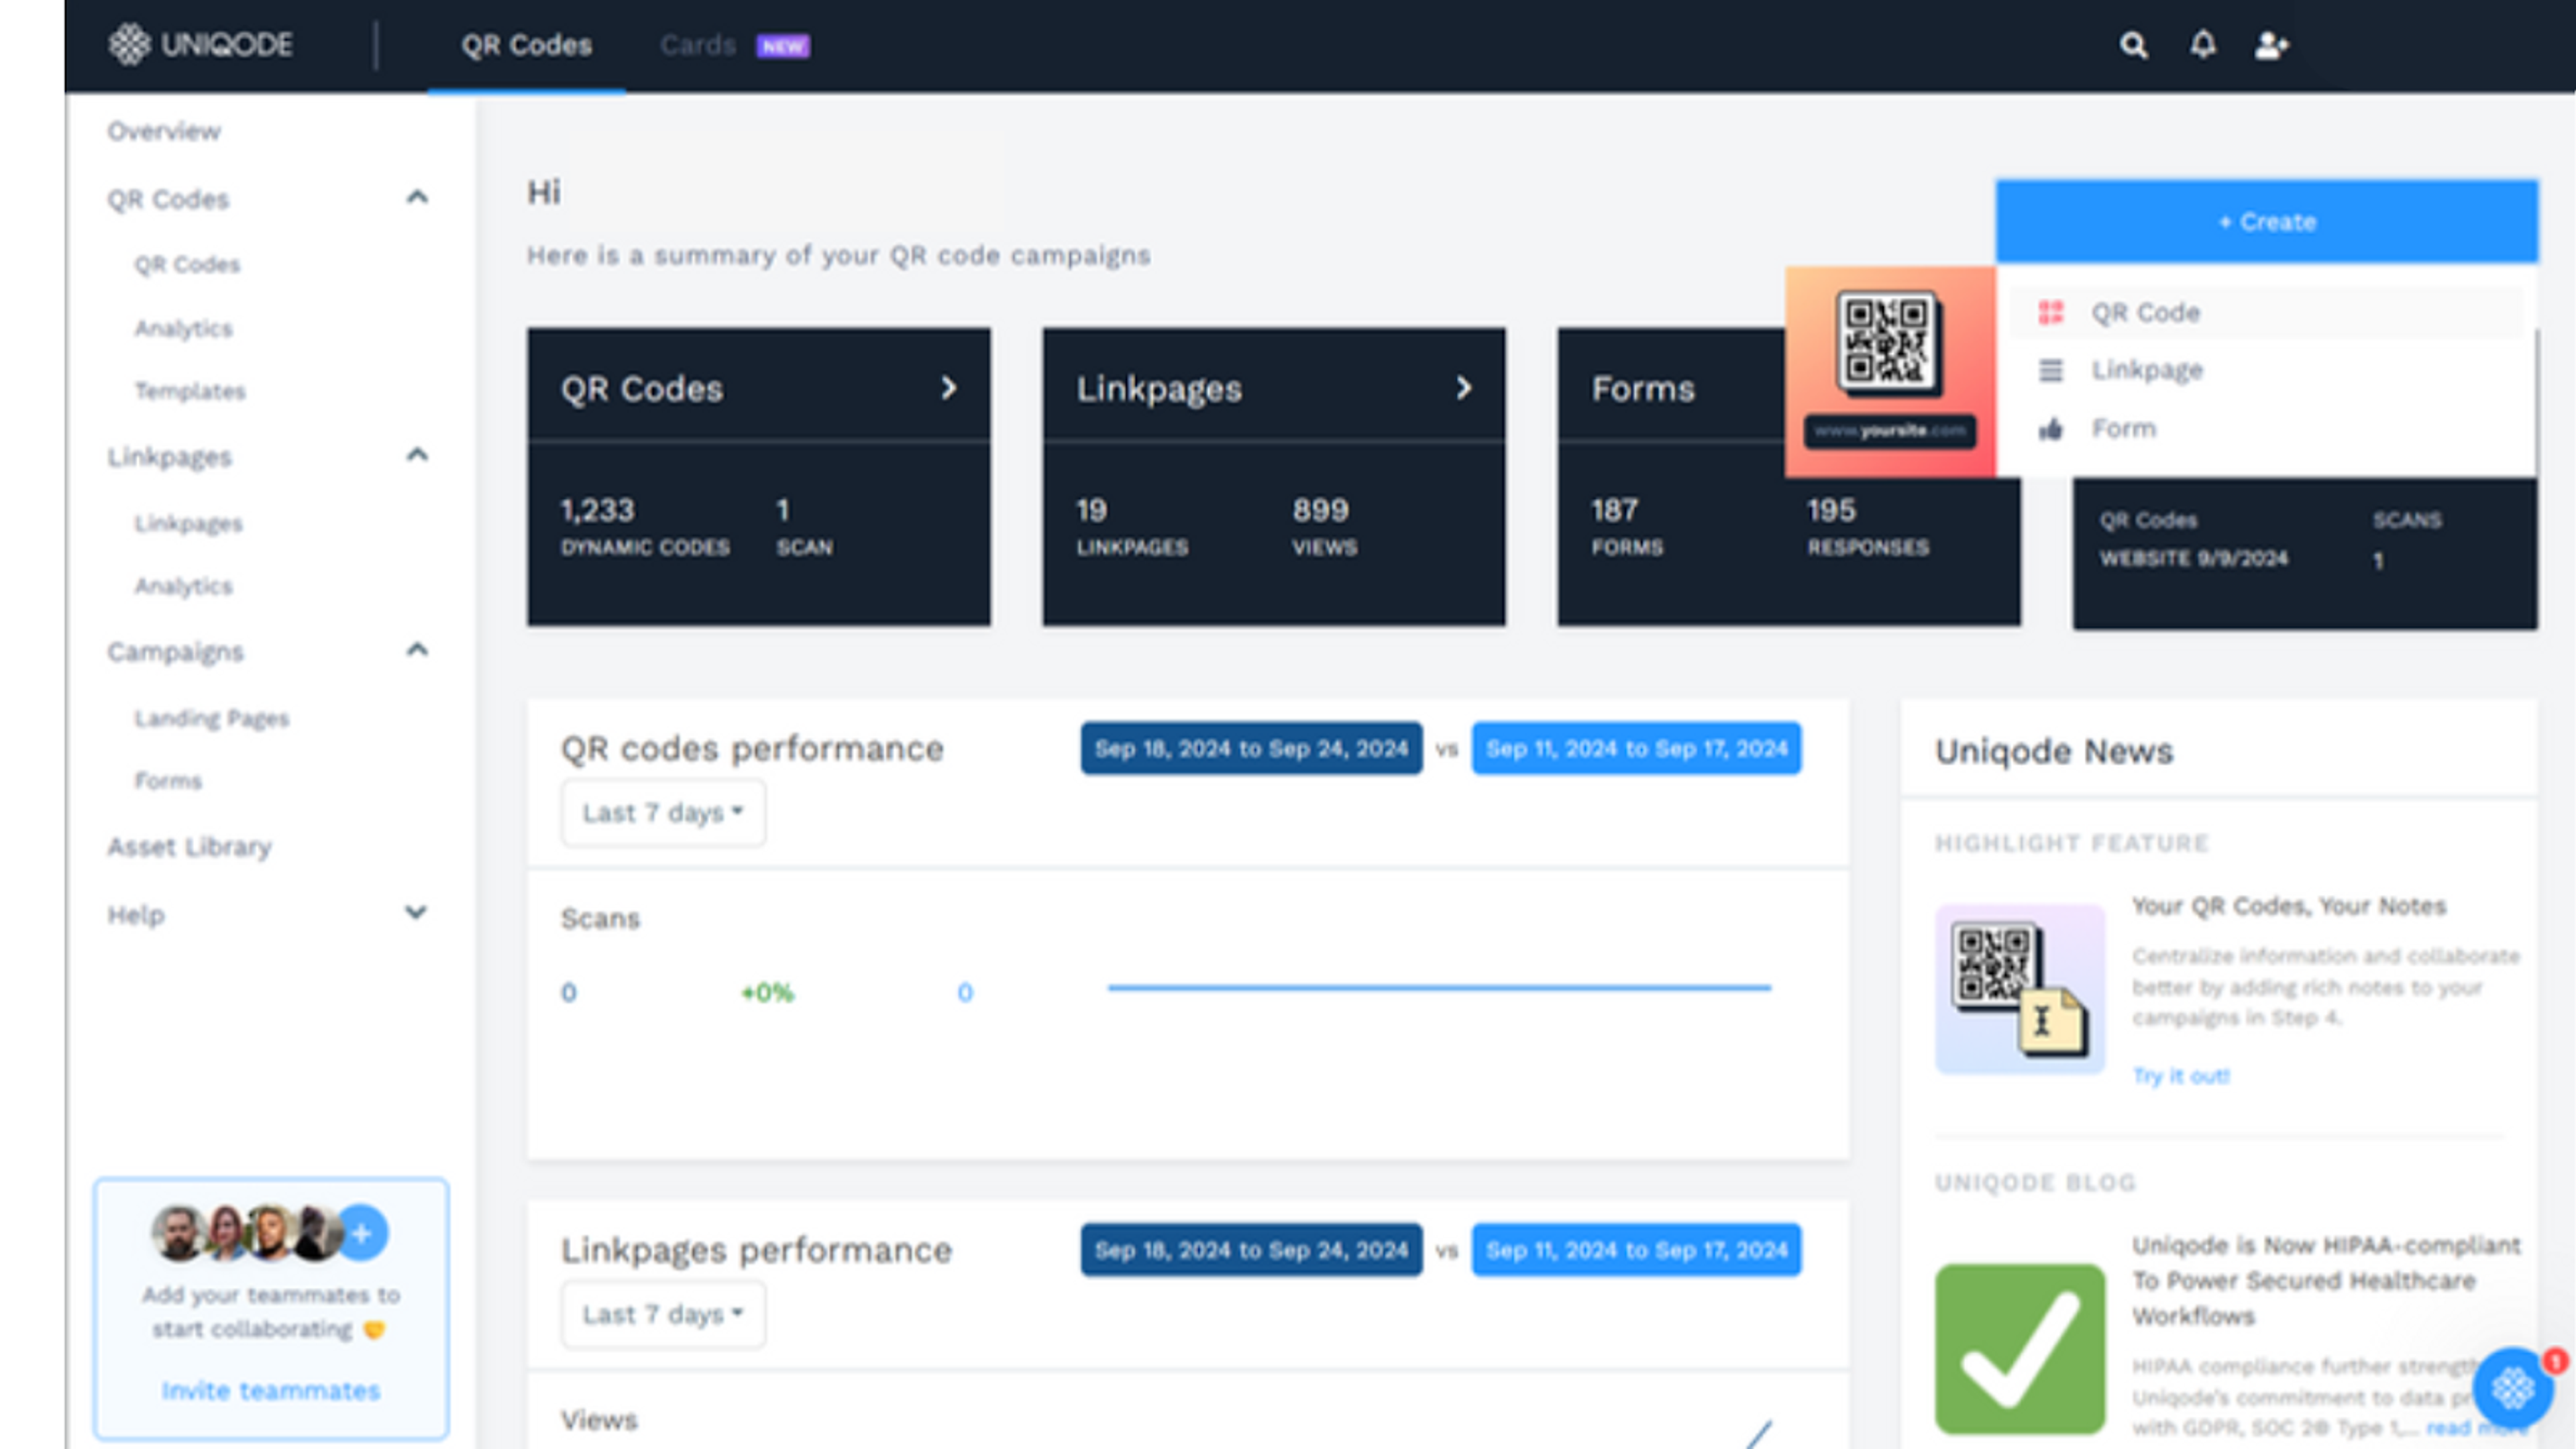Expand the Help sidebar section
The height and width of the screenshot is (1449, 2576).
pos(415,912)
